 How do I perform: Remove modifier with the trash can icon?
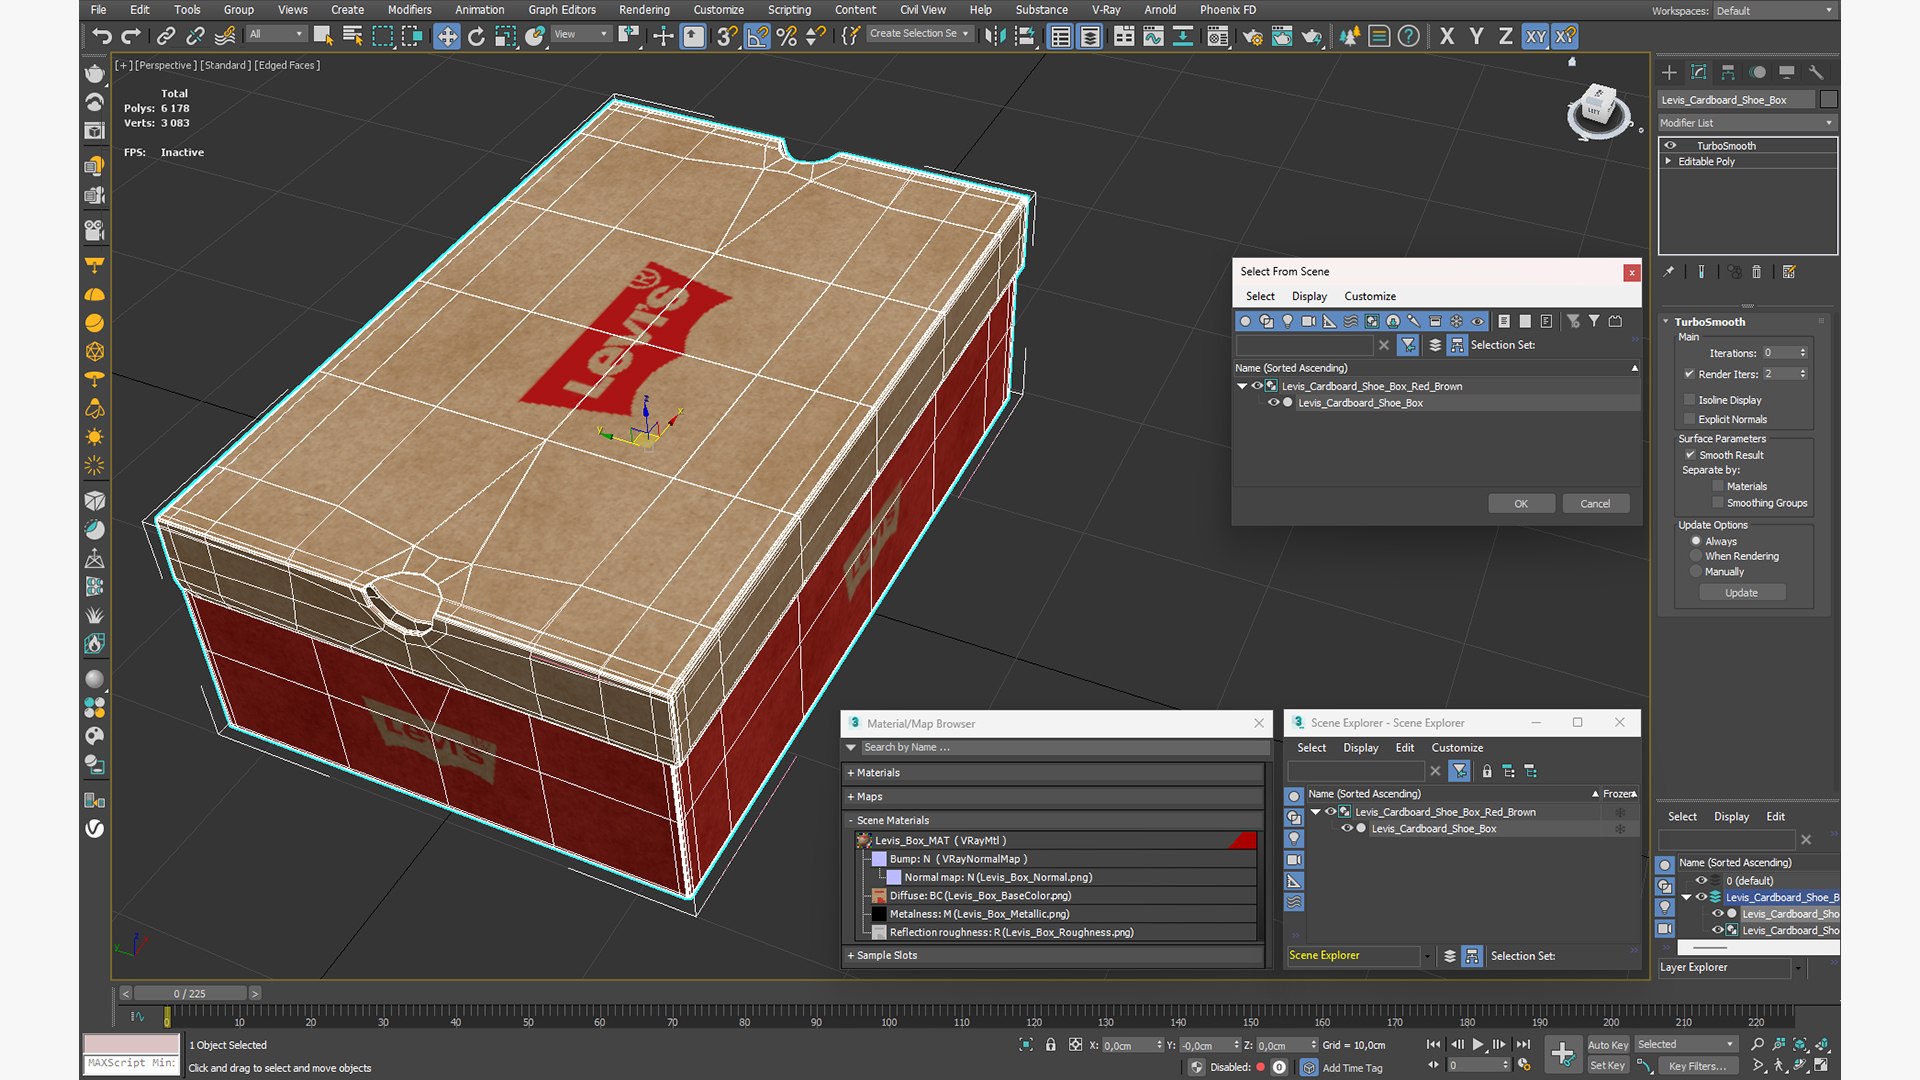(1757, 272)
